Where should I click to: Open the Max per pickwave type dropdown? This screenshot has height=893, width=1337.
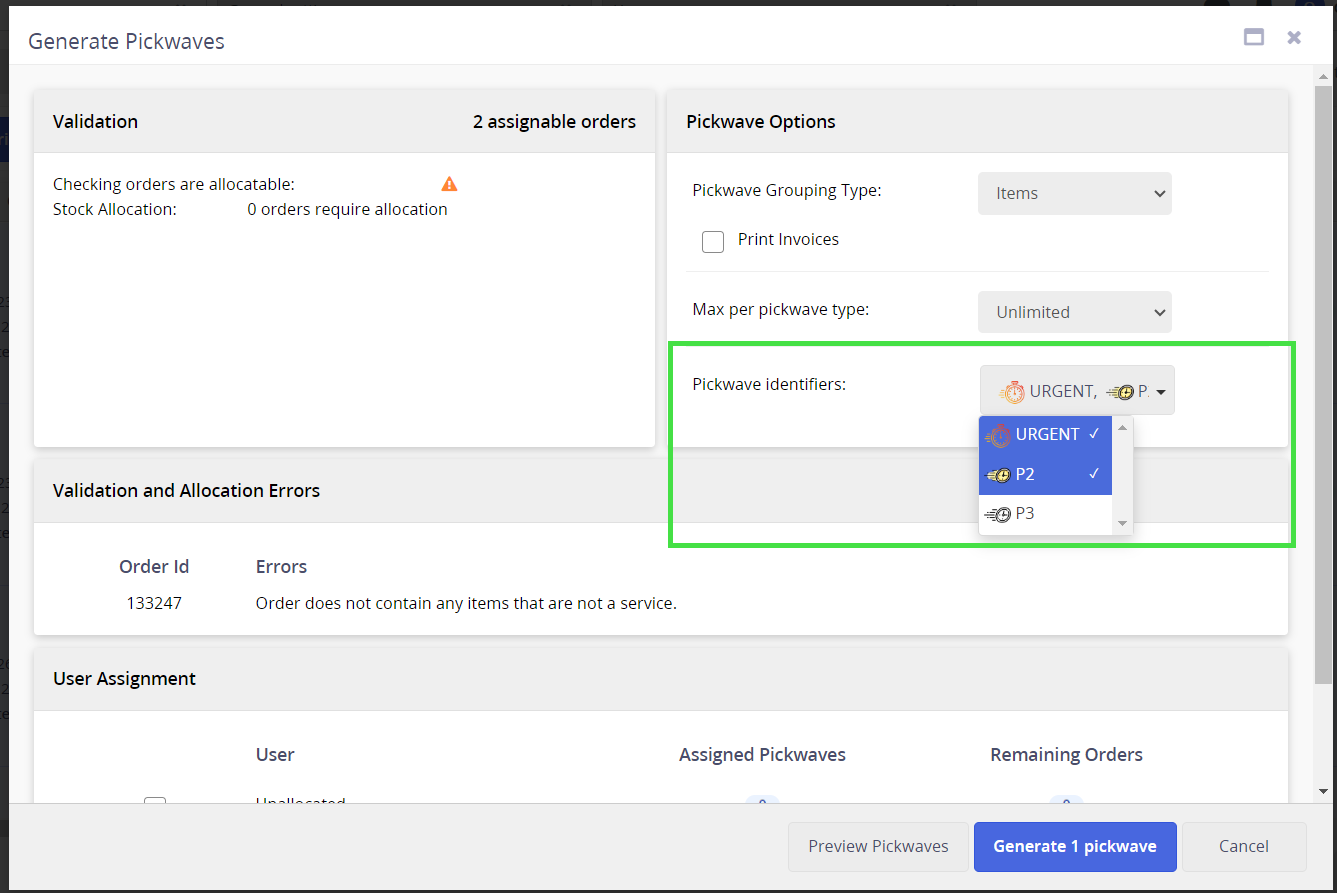click(x=1074, y=312)
